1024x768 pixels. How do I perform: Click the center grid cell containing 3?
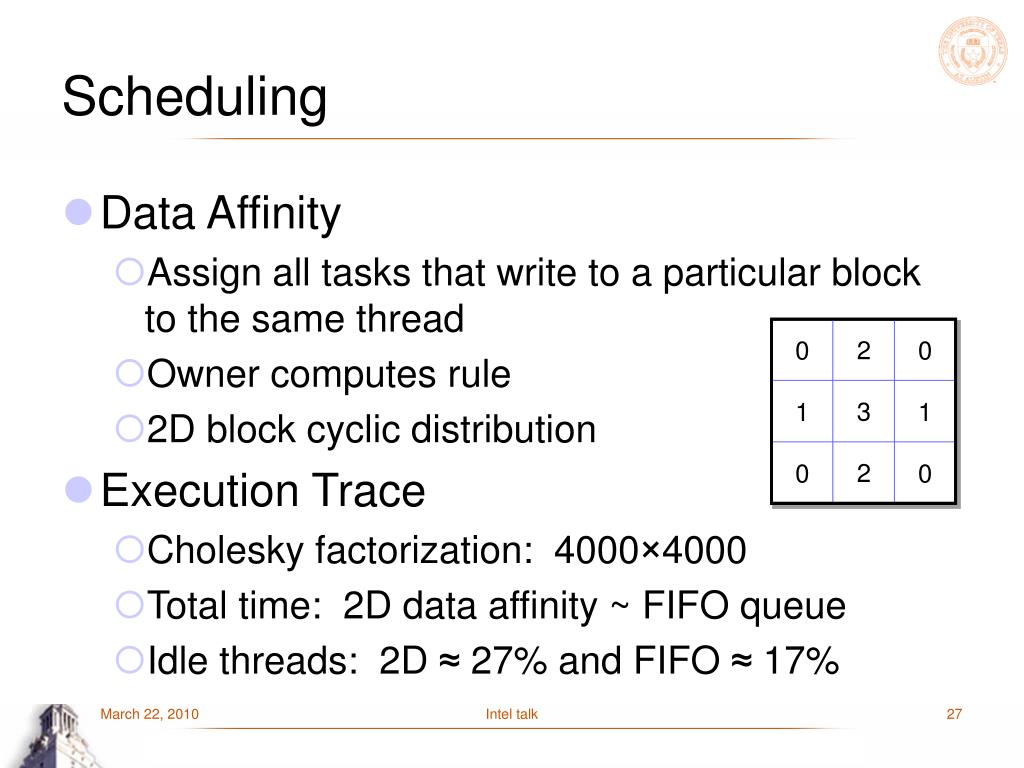(x=863, y=411)
